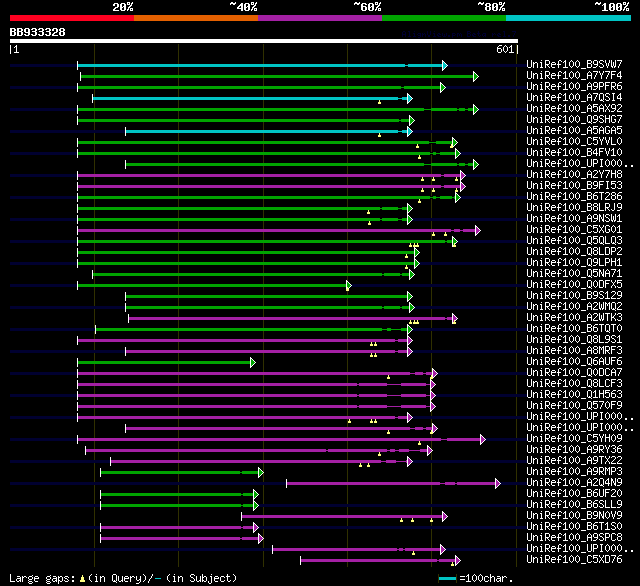The height and width of the screenshot is (586, 640).
Task: Click the purple alignment bar of UniRef100_A2Y7H8
Action: [269, 175]
